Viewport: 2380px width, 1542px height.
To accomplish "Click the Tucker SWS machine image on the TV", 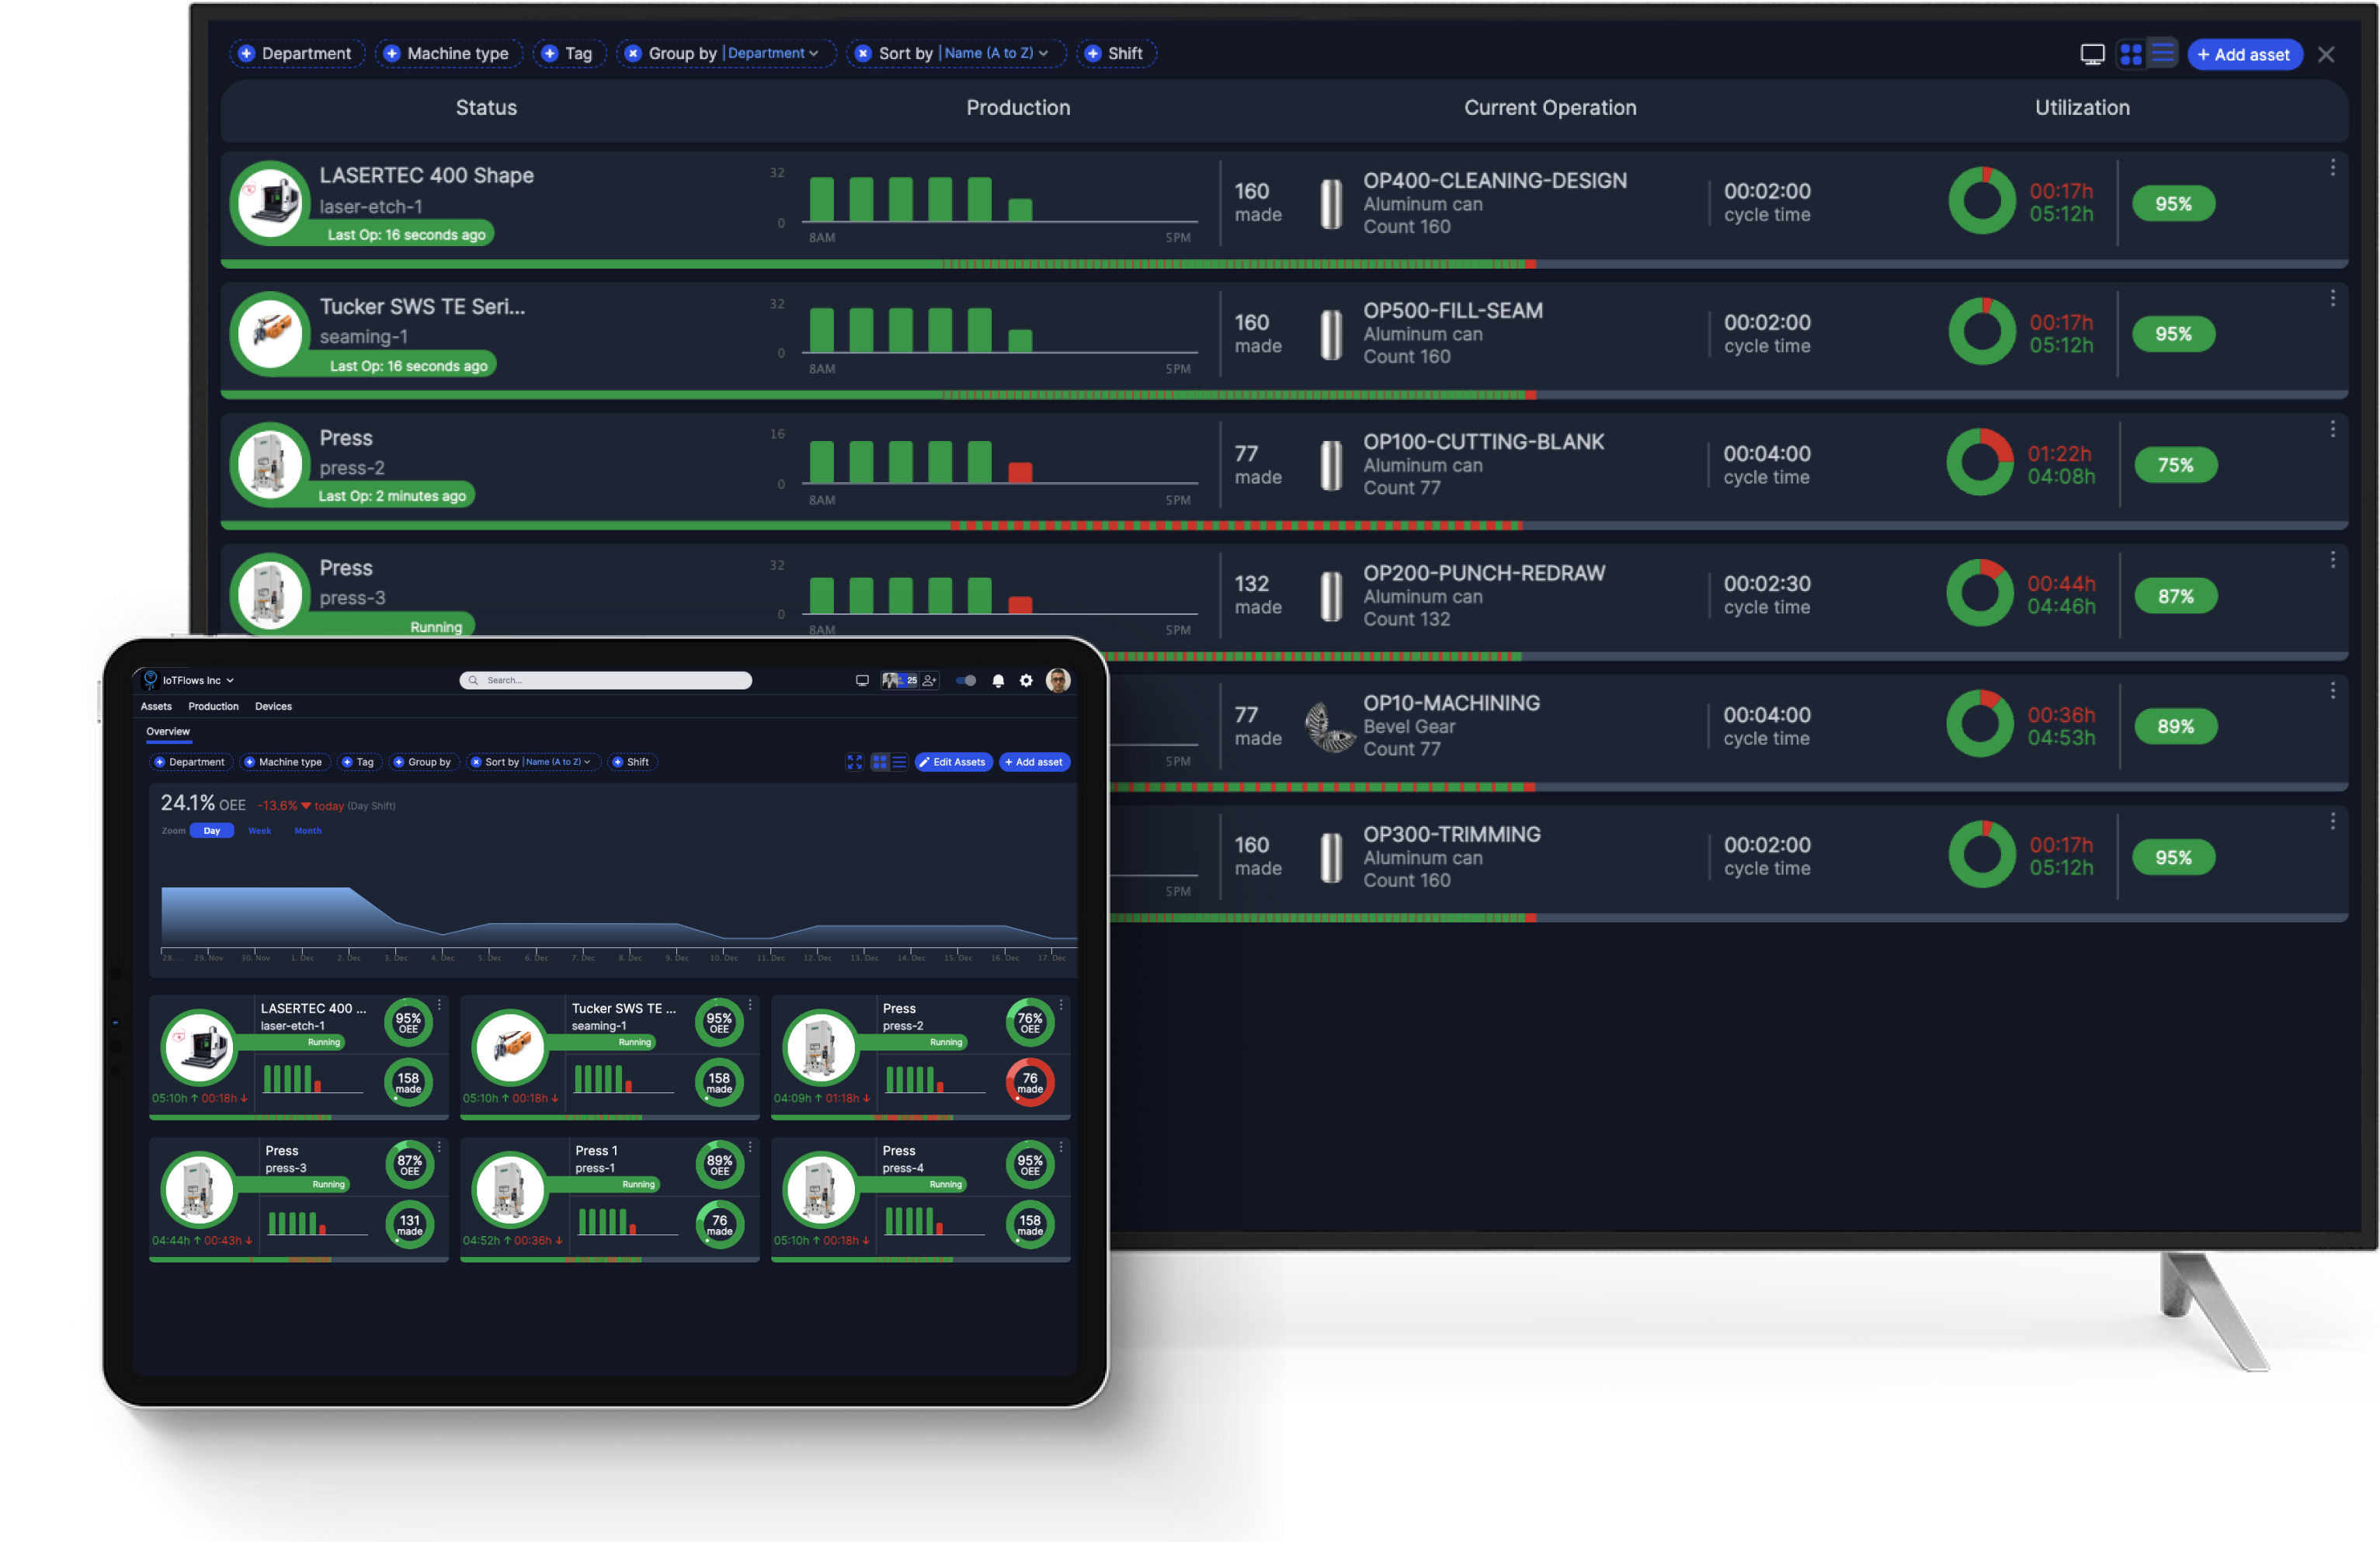I will coord(271,332).
